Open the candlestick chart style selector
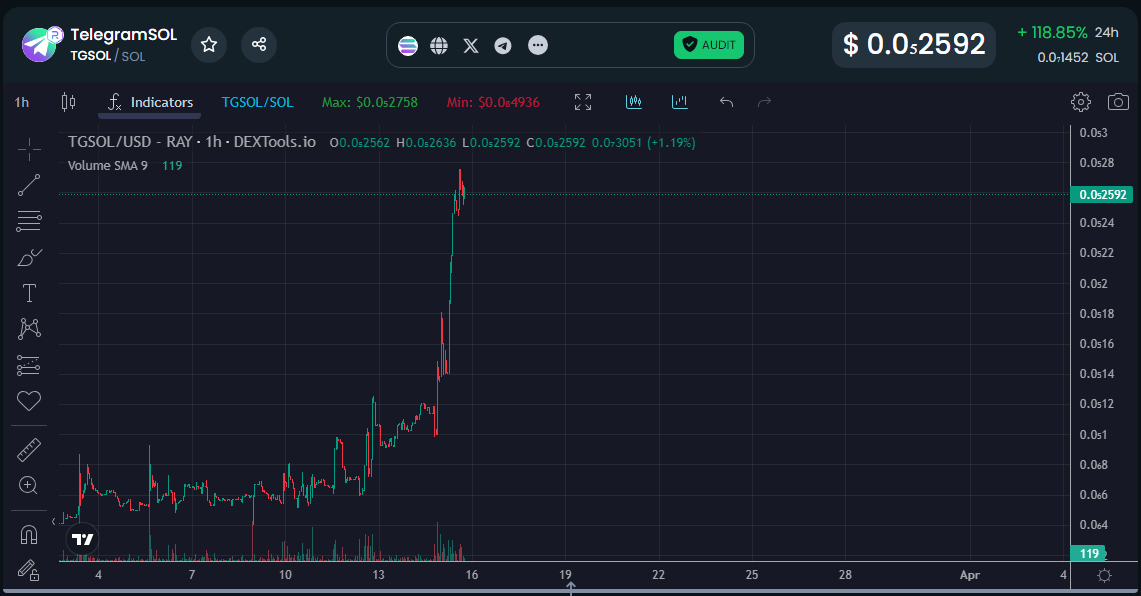This screenshot has width=1141, height=596. (68, 103)
